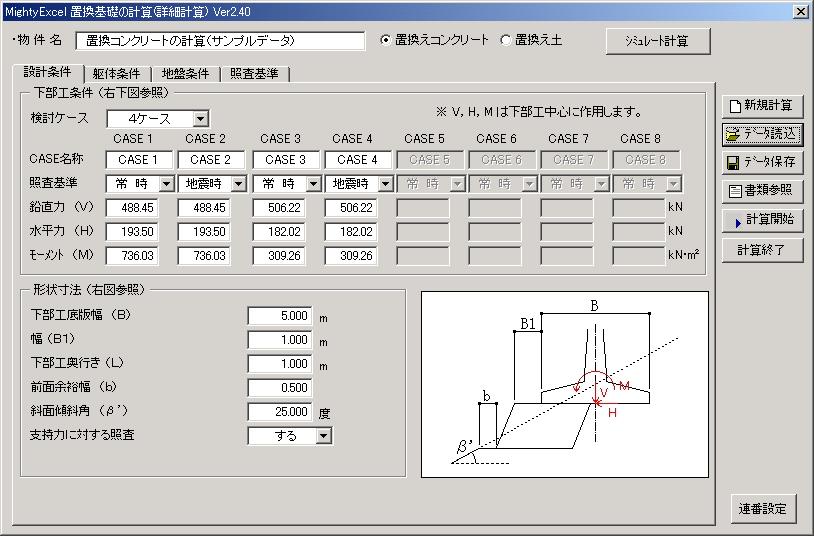Click the データ読込 (load data) button
The image size is (814, 536).
(762, 134)
